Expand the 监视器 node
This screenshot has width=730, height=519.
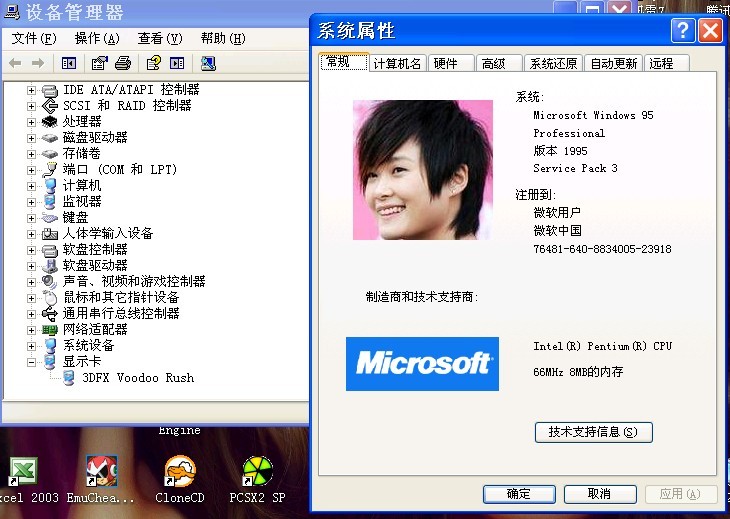coord(31,202)
